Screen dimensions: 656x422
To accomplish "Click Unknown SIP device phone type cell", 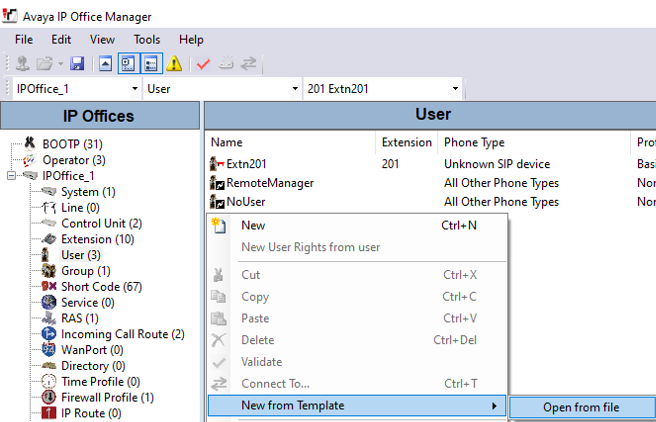I will 497,164.
